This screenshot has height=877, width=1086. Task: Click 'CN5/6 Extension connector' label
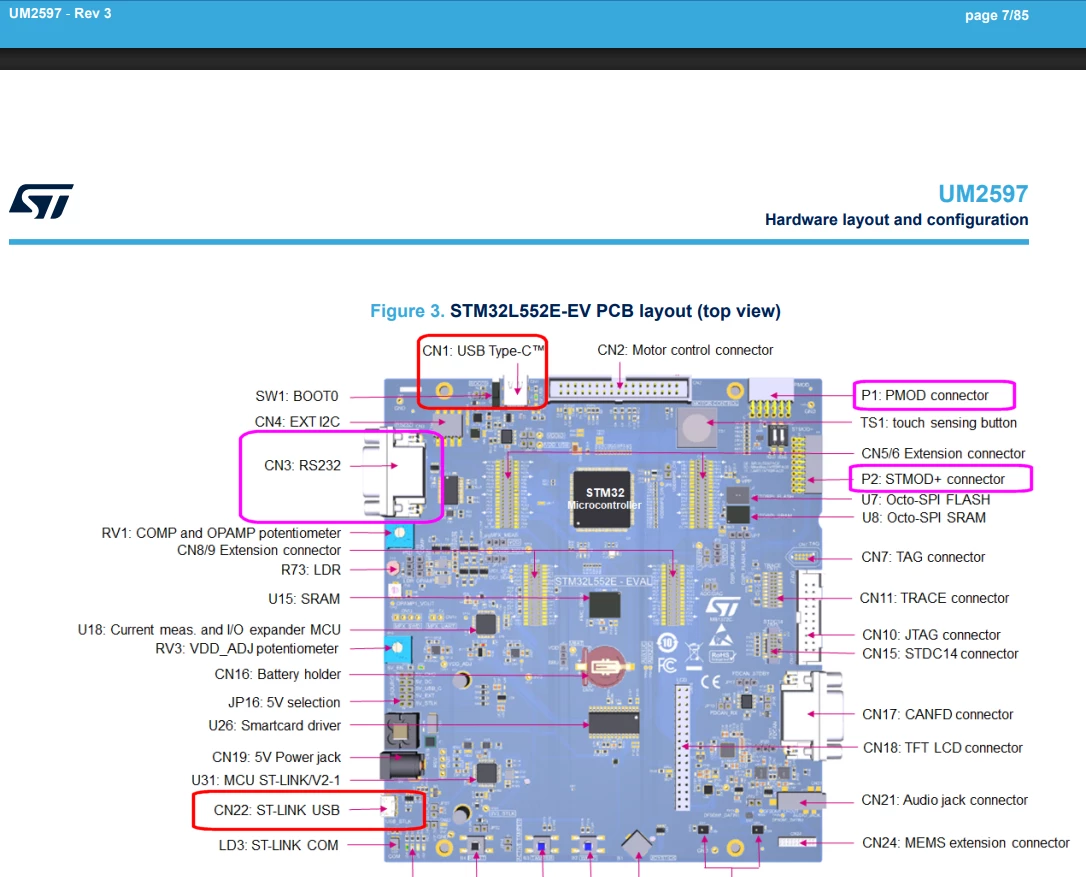[943, 453]
